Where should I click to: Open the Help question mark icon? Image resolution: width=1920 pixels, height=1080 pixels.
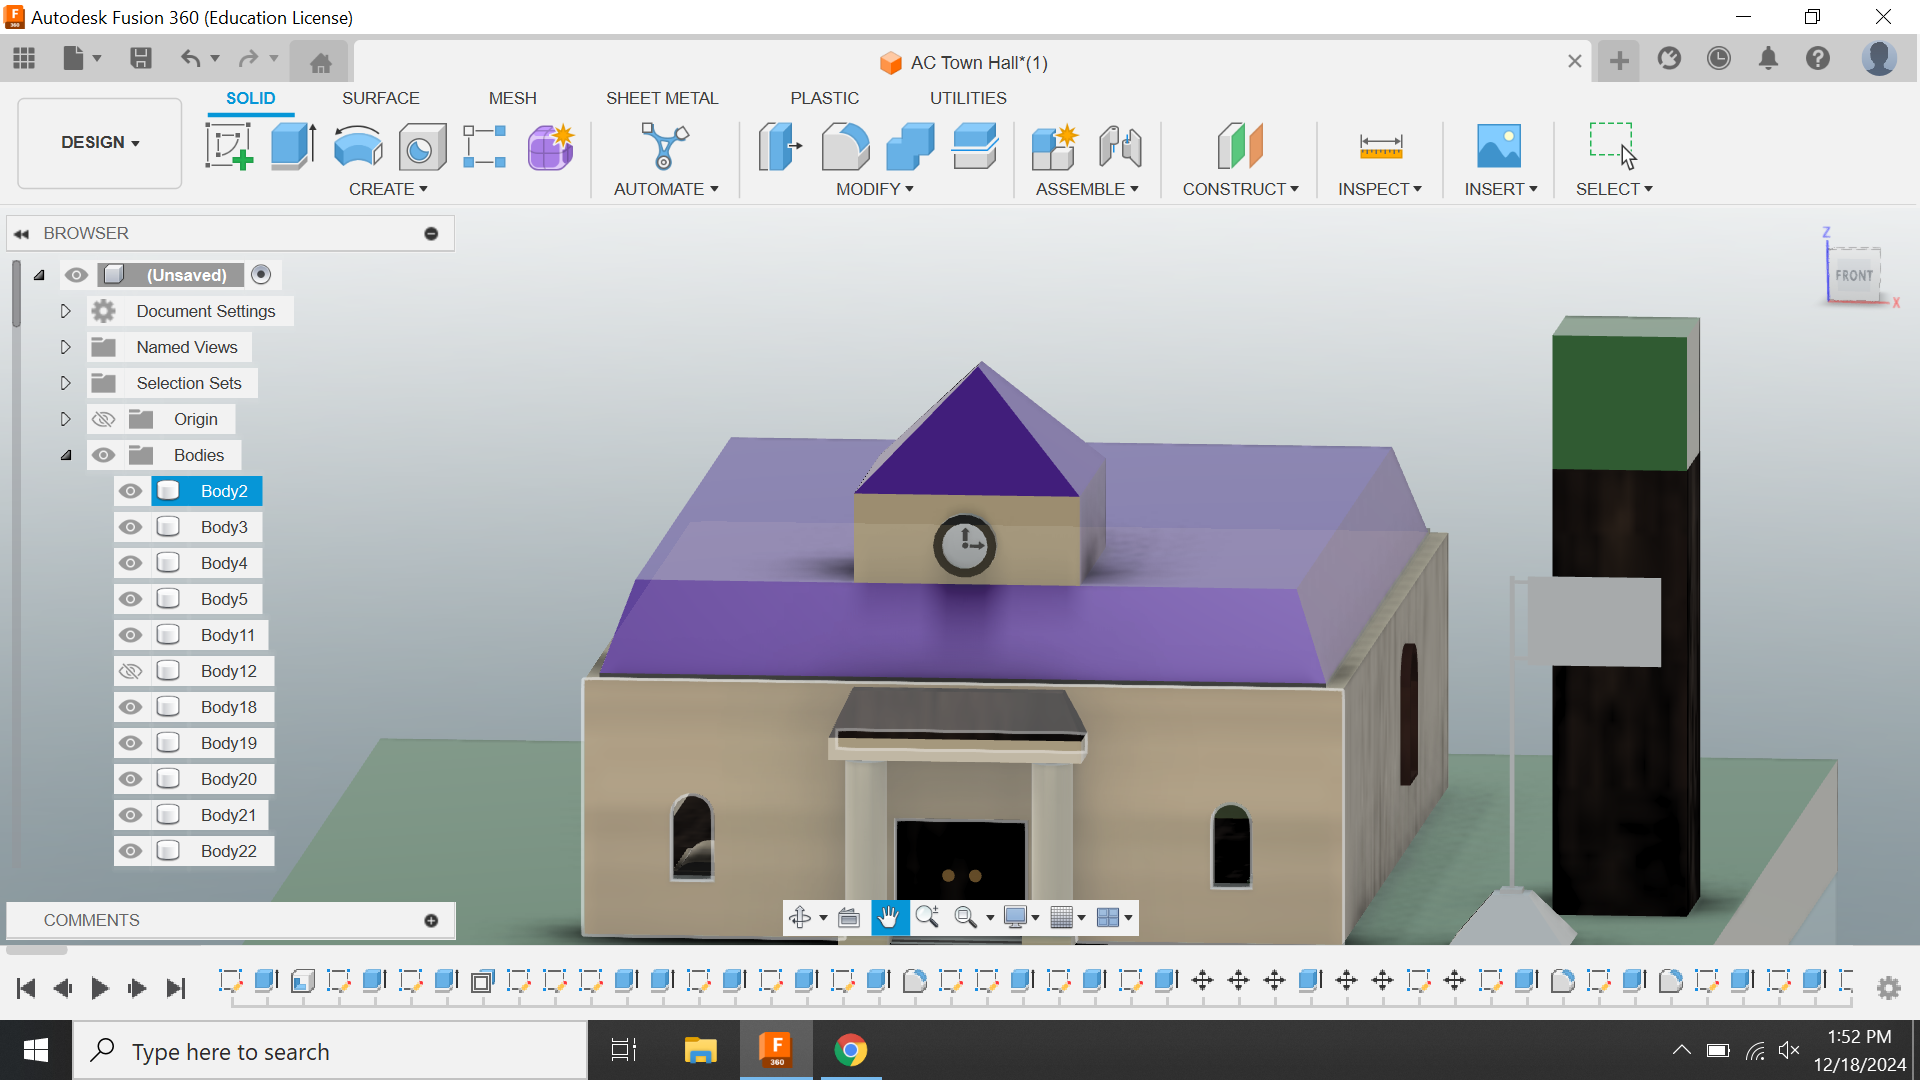1818,58
